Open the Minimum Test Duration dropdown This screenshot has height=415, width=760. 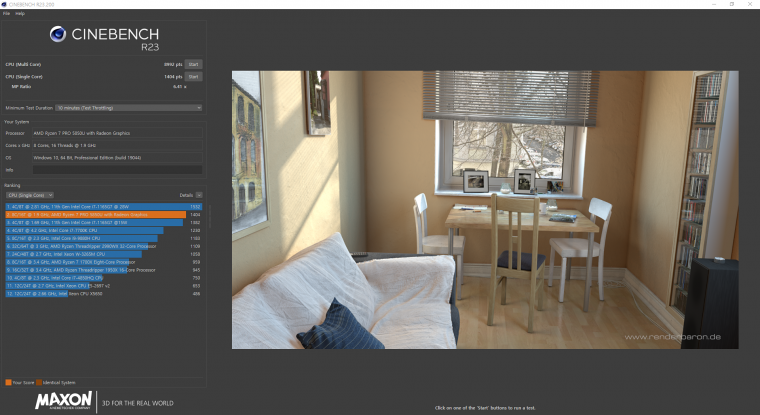(x=128, y=108)
